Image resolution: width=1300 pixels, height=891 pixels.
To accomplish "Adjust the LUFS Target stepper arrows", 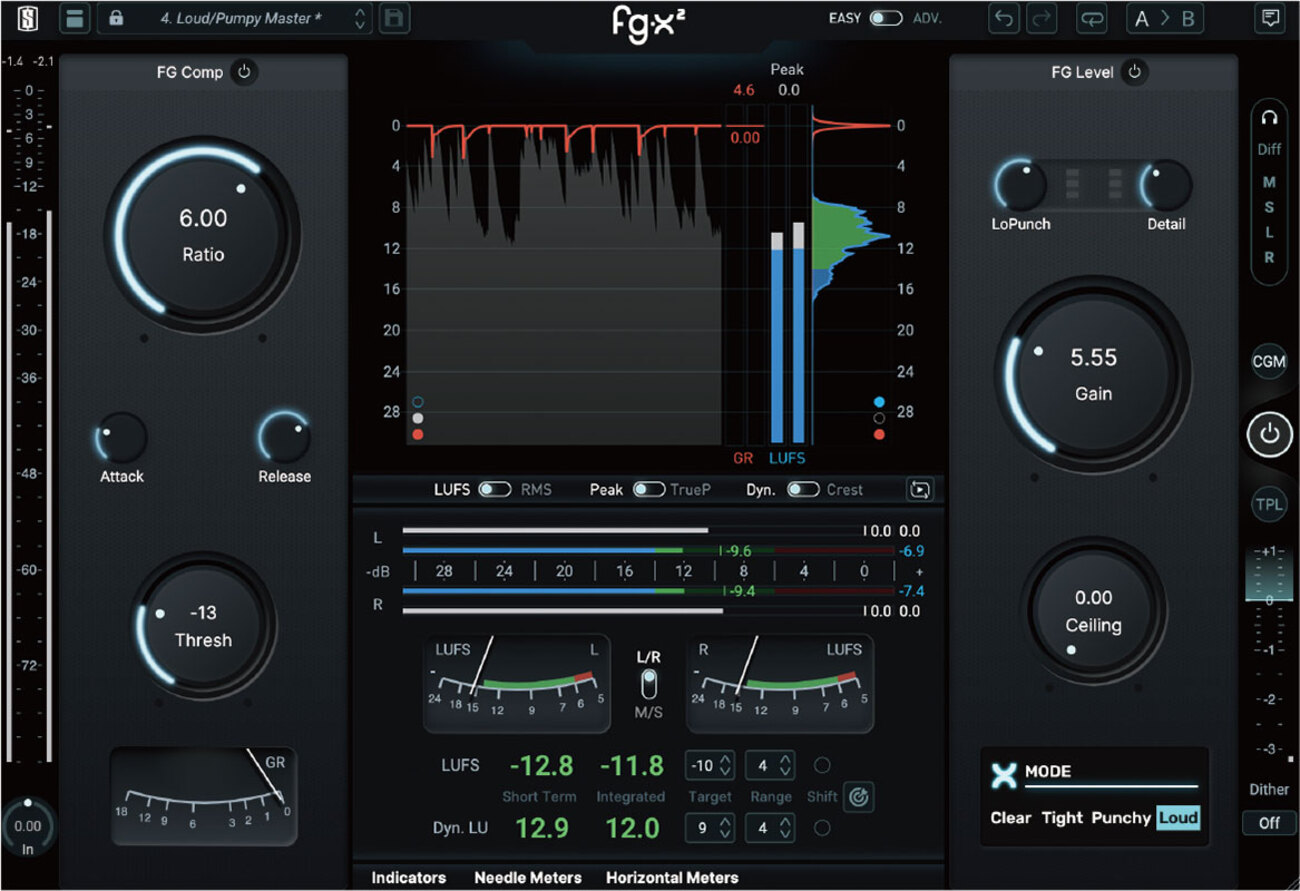I will click(725, 766).
